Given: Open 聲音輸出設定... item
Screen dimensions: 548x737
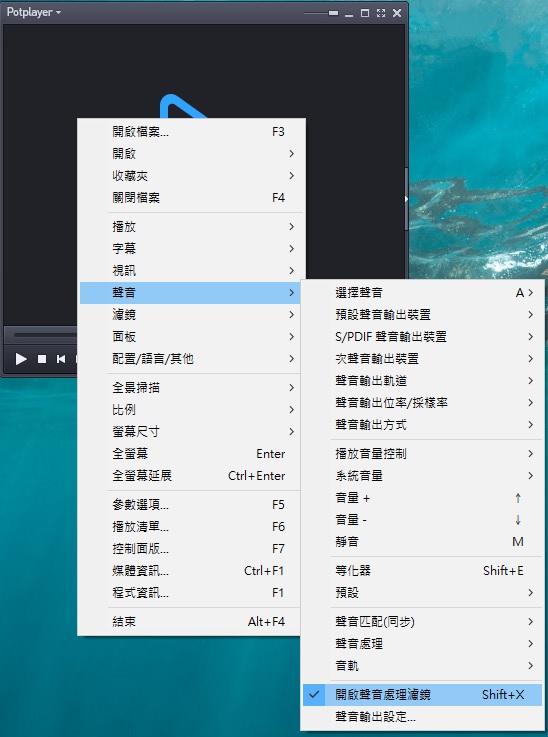Looking at the screenshot, I should point(422,717).
